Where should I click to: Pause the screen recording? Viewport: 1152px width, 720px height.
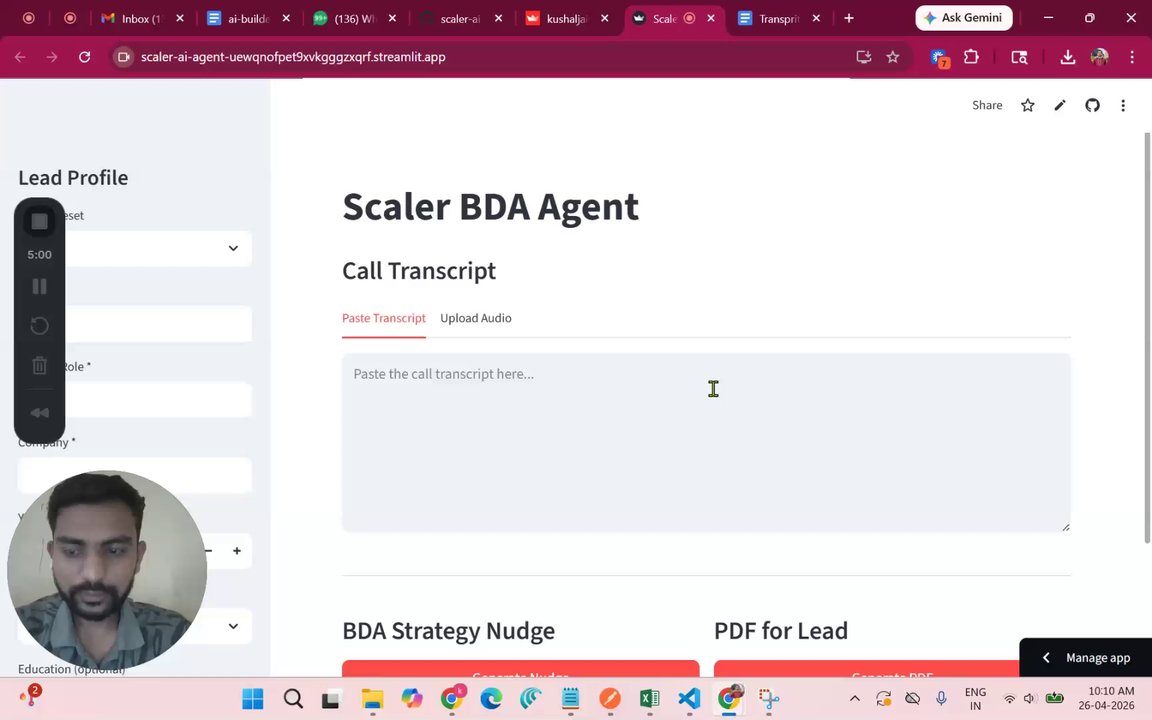[40, 286]
